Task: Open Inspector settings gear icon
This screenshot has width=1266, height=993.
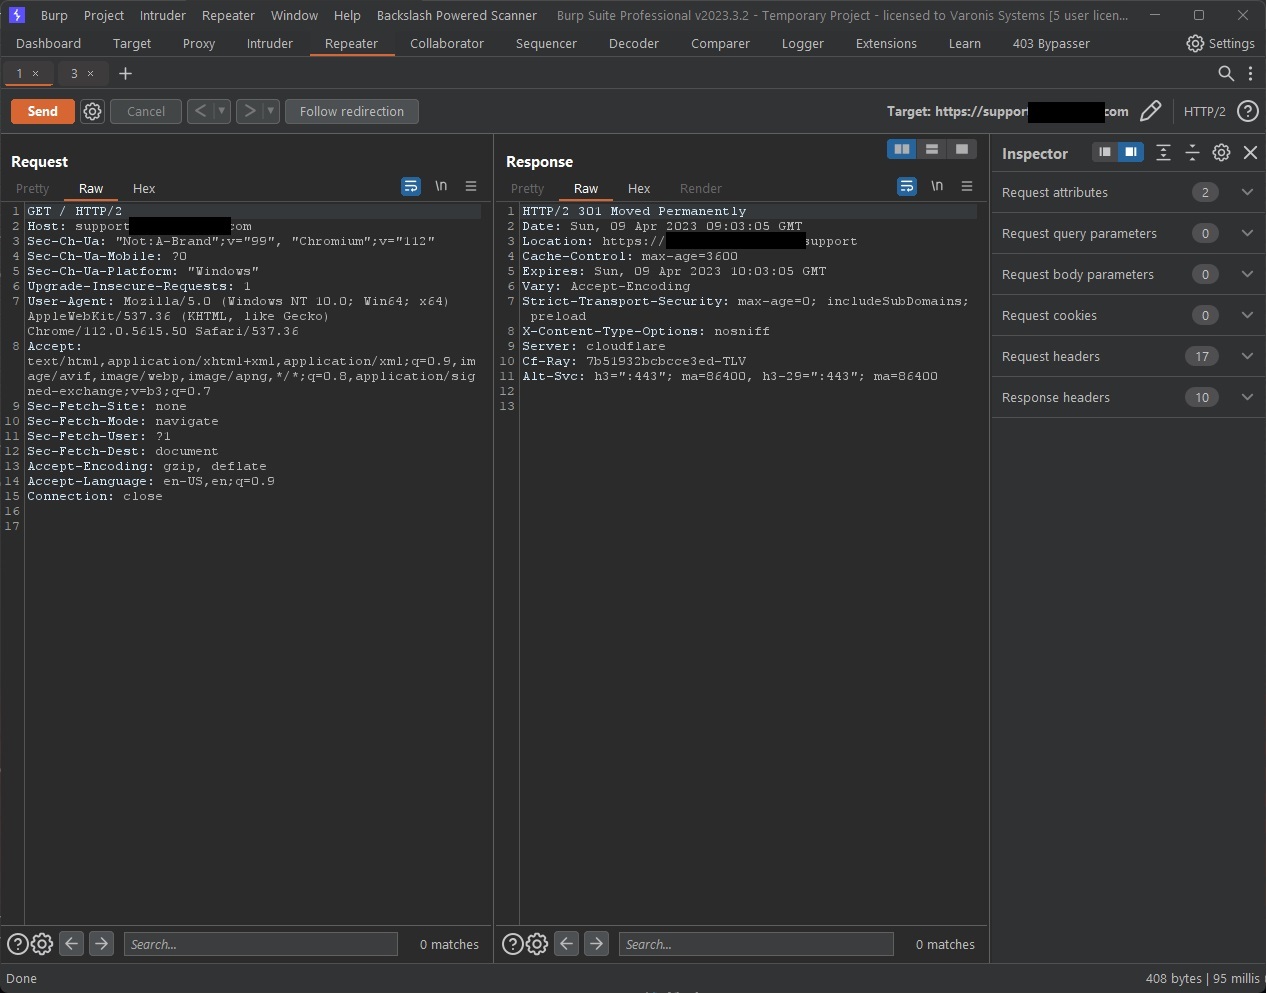Action: point(1221,153)
